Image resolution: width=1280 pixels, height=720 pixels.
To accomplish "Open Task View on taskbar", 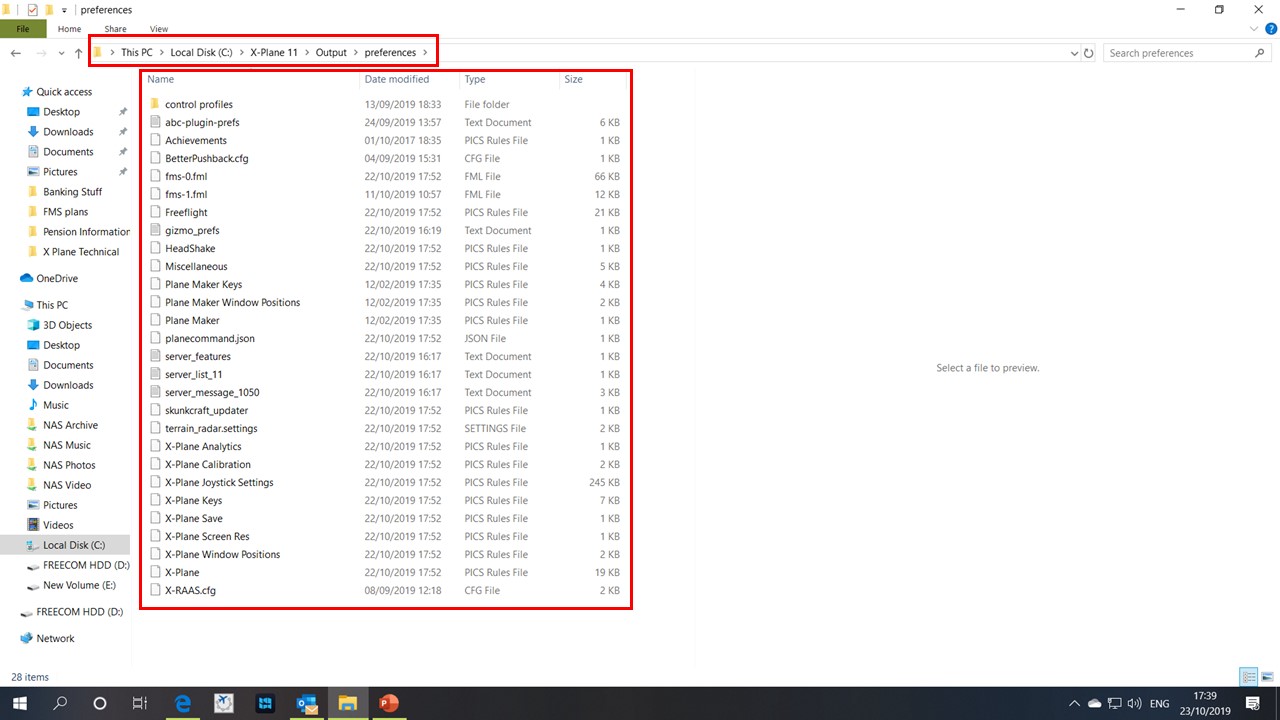I will pyautogui.click(x=140, y=703).
